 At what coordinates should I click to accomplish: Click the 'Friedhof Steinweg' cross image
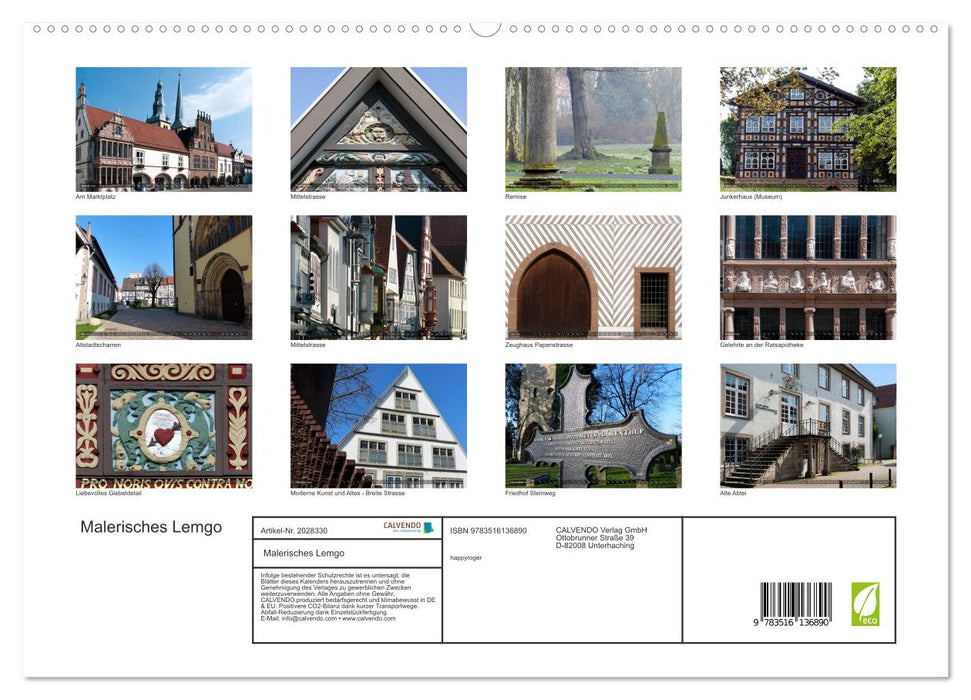pyautogui.click(x=593, y=424)
